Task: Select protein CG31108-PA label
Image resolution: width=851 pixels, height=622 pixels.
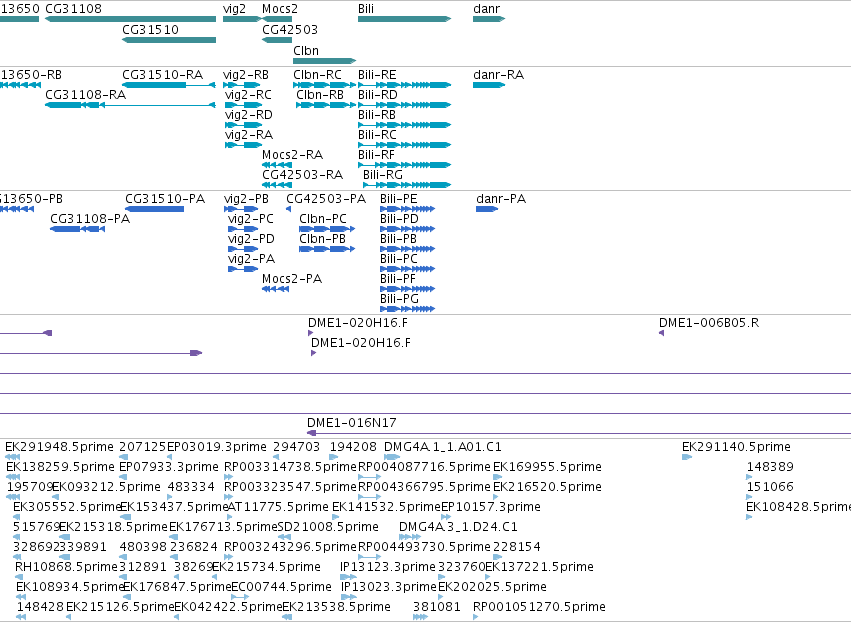Action: (x=90, y=219)
